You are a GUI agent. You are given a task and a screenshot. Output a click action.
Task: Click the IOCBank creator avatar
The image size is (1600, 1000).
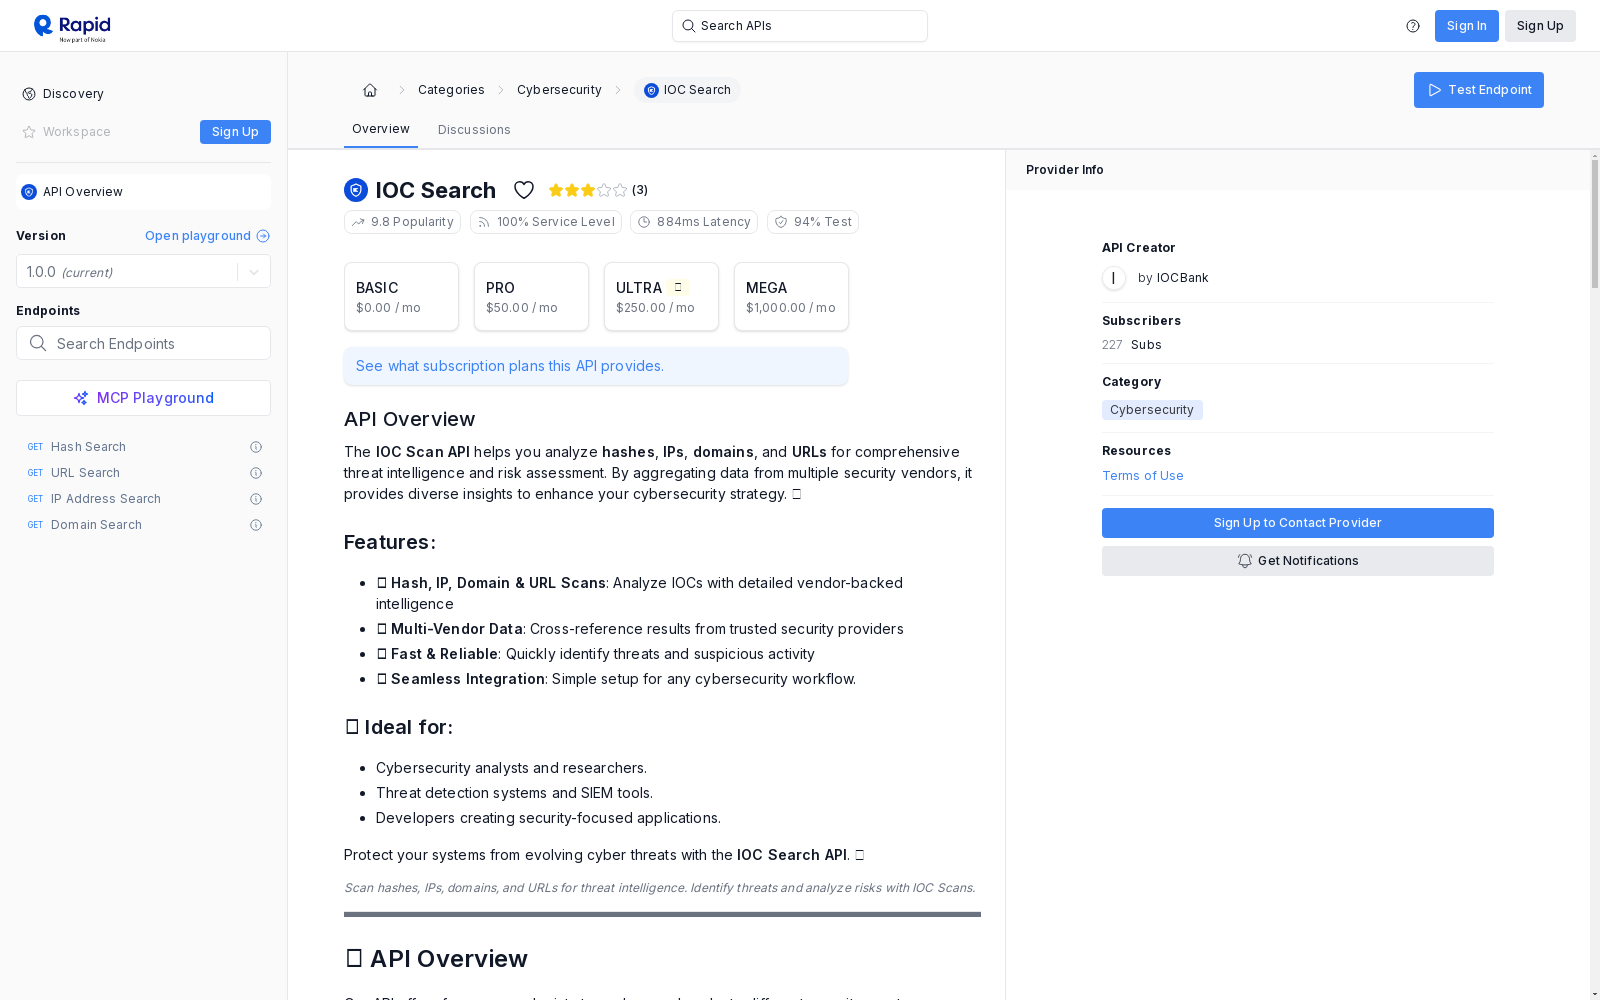[x=1114, y=278]
